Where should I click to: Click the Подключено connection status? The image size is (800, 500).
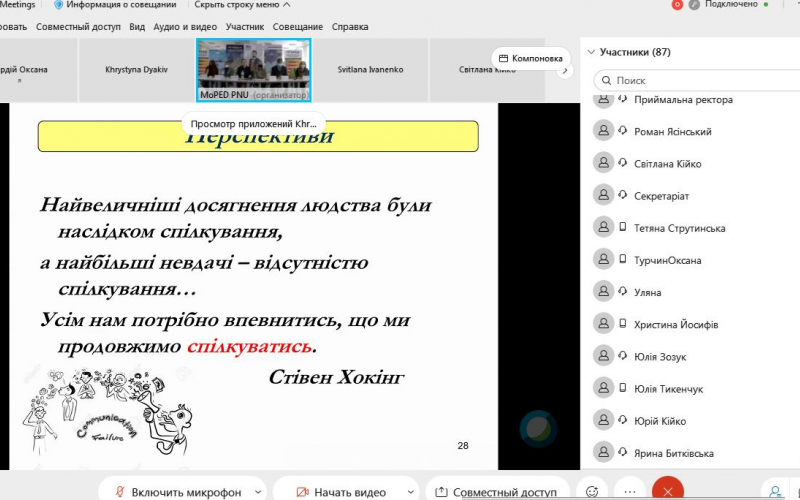731,4
